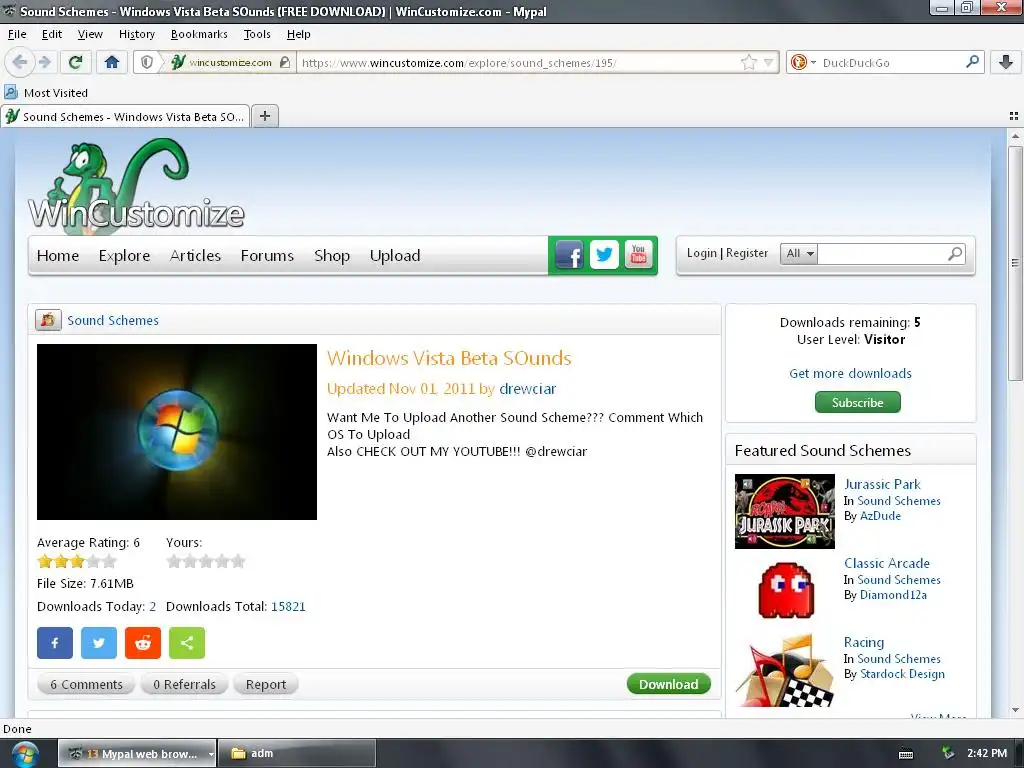Open the Windows Start orb

pos(24,754)
